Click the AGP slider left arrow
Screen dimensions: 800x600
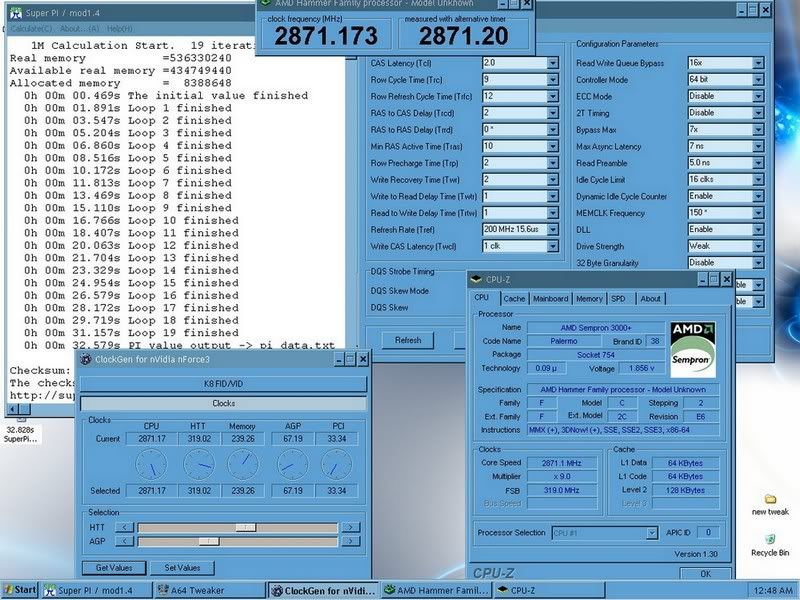(x=126, y=541)
